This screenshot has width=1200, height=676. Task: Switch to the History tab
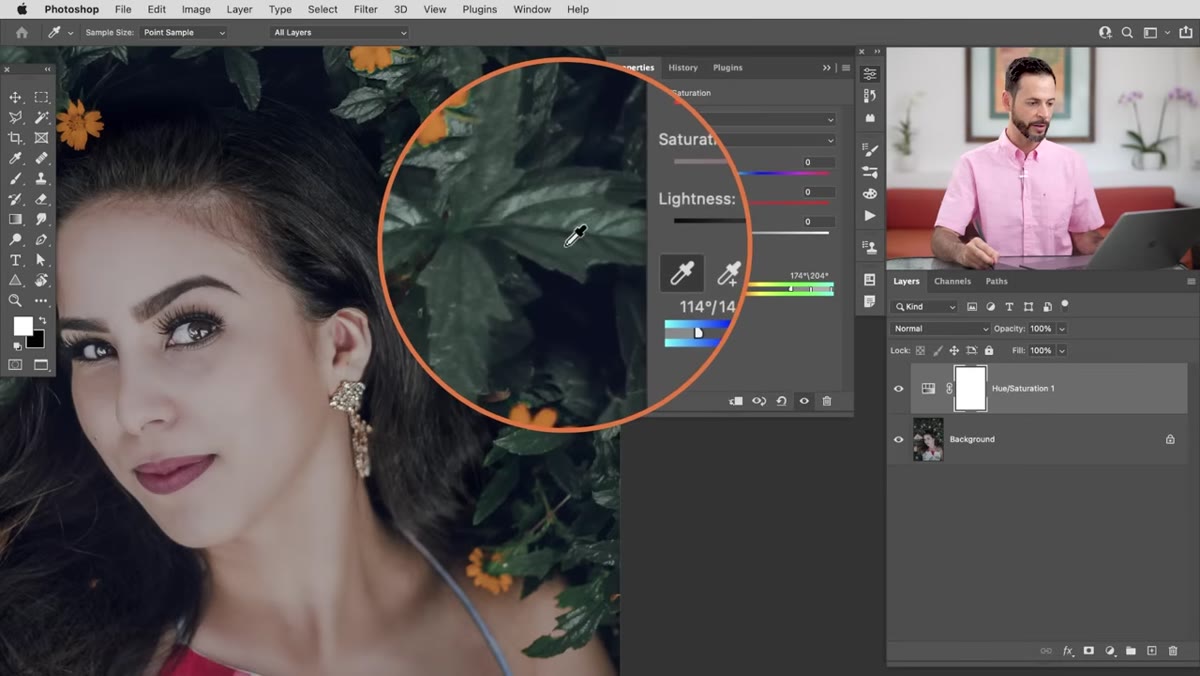[x=683, y=68]
